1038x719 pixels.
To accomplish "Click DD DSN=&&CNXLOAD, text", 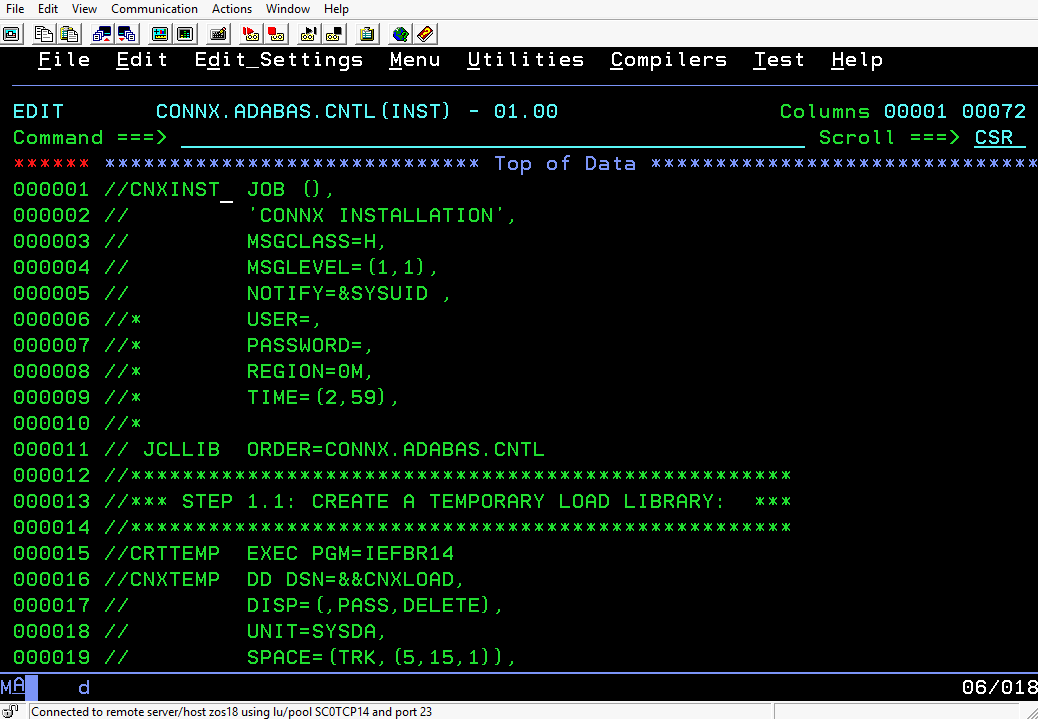I will pos(355,579).
